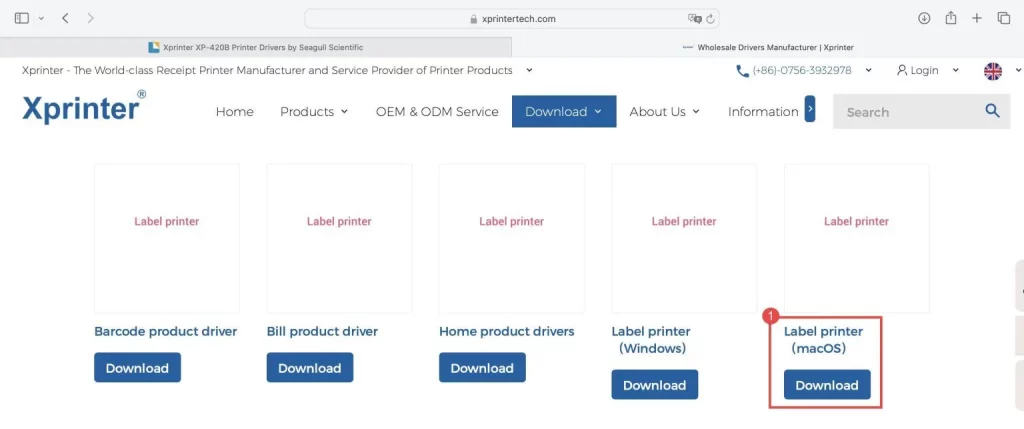Viewport: 1024px width, 429px height.
Task: Open the OEM & ODM Service menu
Action: click(x=437, y=112)
